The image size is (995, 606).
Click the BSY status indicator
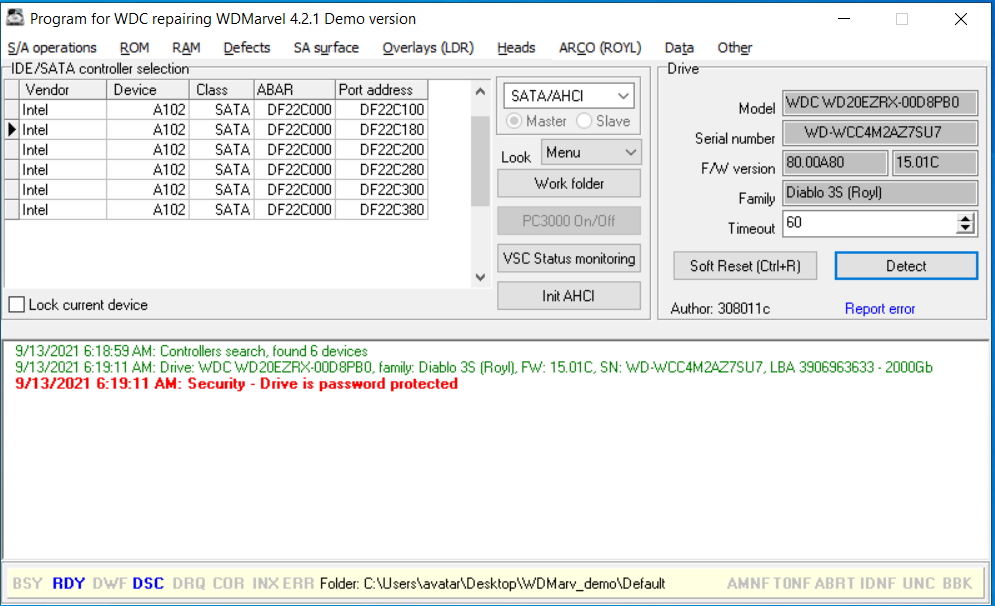click(x=27, y=583)
